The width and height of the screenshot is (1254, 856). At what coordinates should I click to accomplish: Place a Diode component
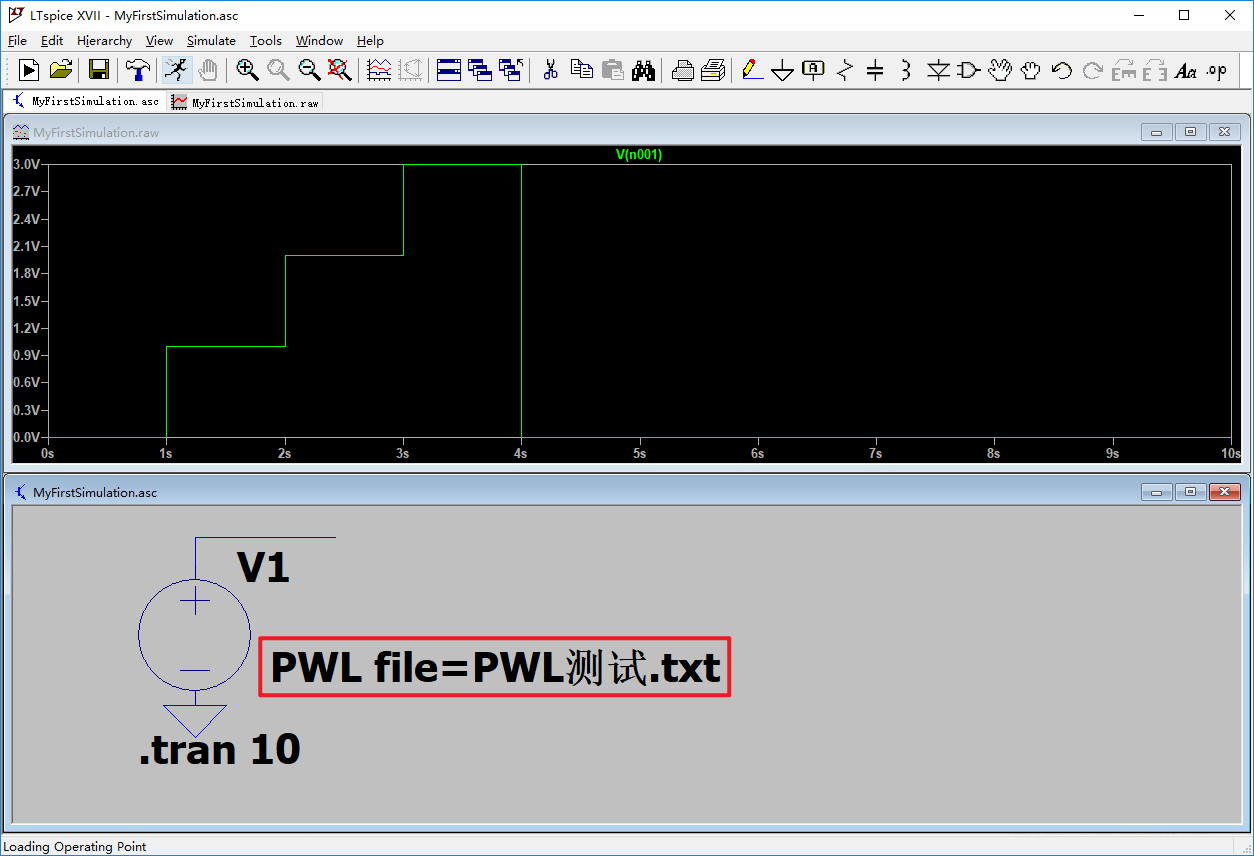[938, 70]
